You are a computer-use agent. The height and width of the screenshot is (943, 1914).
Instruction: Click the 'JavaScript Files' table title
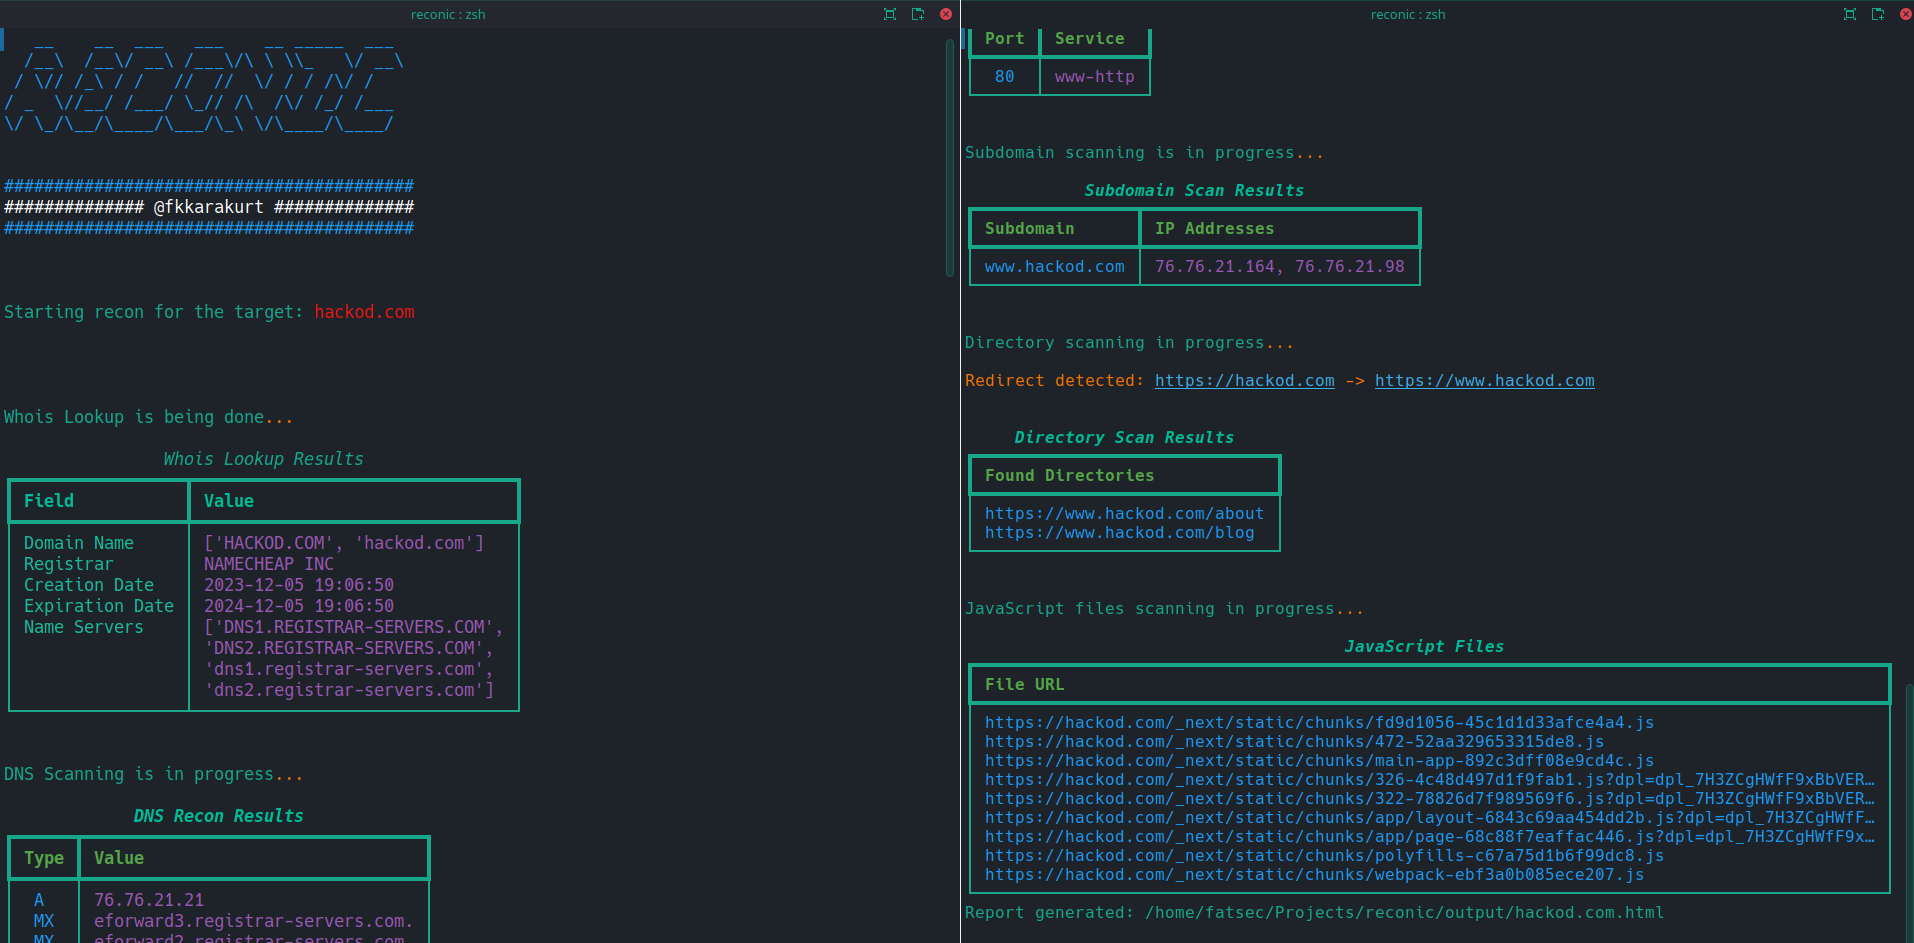[x=1425, y=647]
